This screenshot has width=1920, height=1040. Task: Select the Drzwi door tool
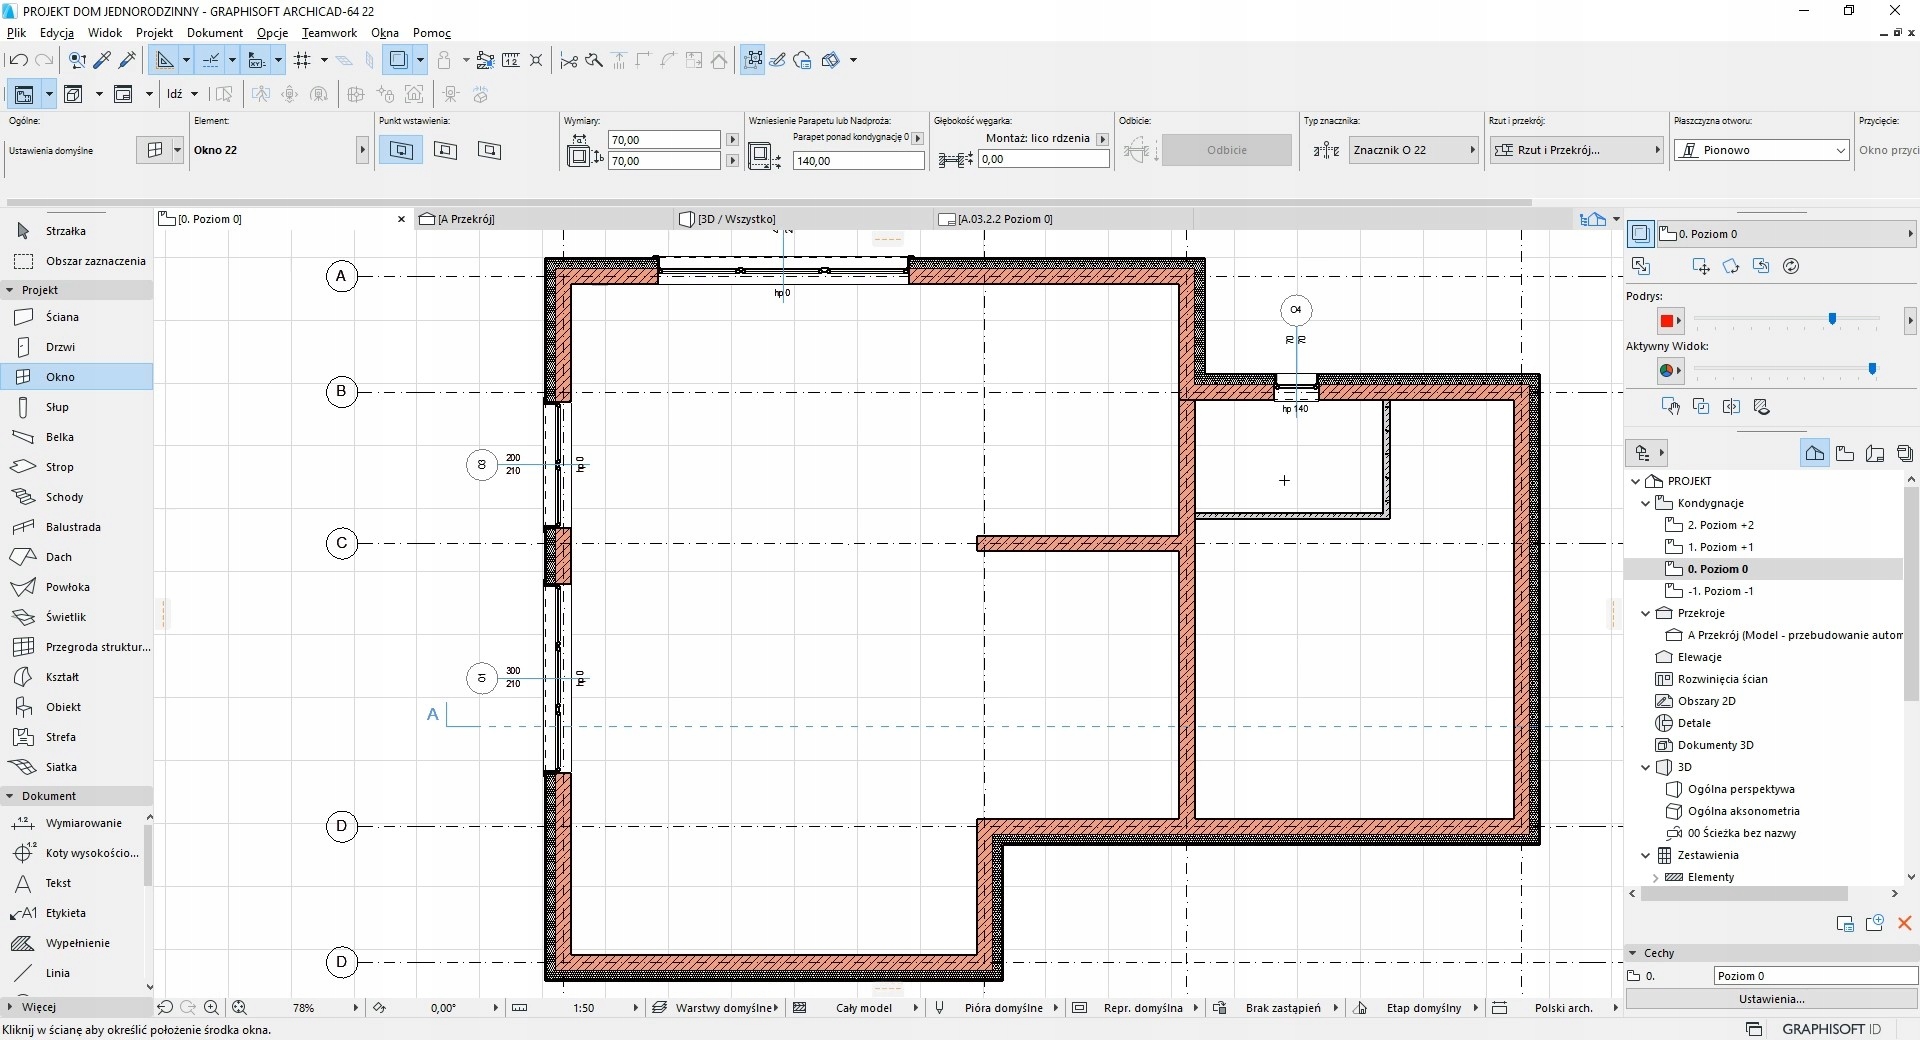click(60, 347)
